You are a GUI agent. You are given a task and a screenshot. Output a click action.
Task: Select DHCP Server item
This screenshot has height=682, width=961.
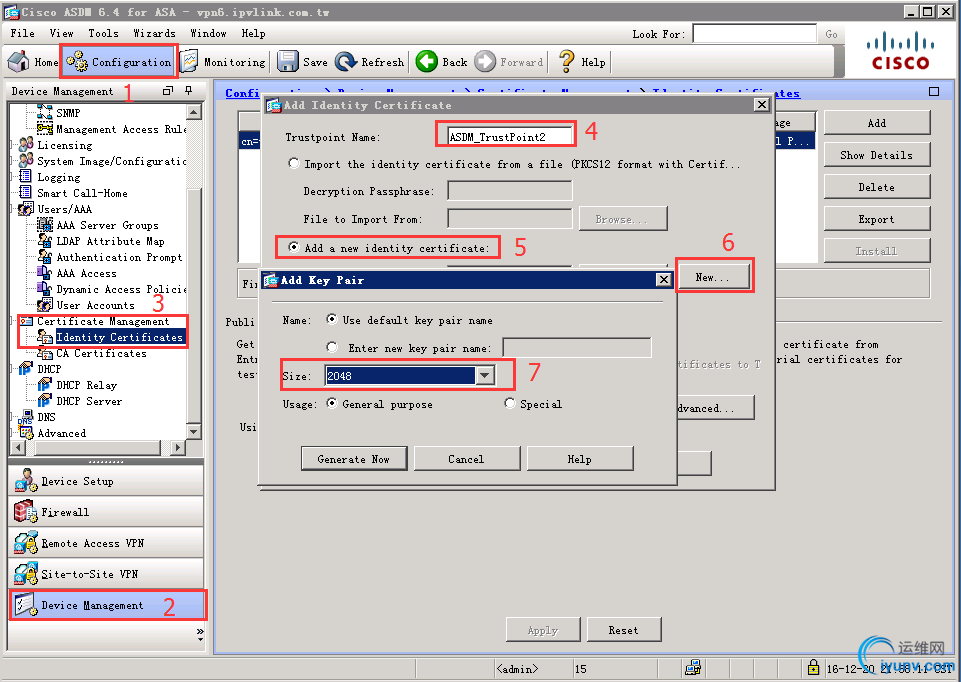pos(89,401)
